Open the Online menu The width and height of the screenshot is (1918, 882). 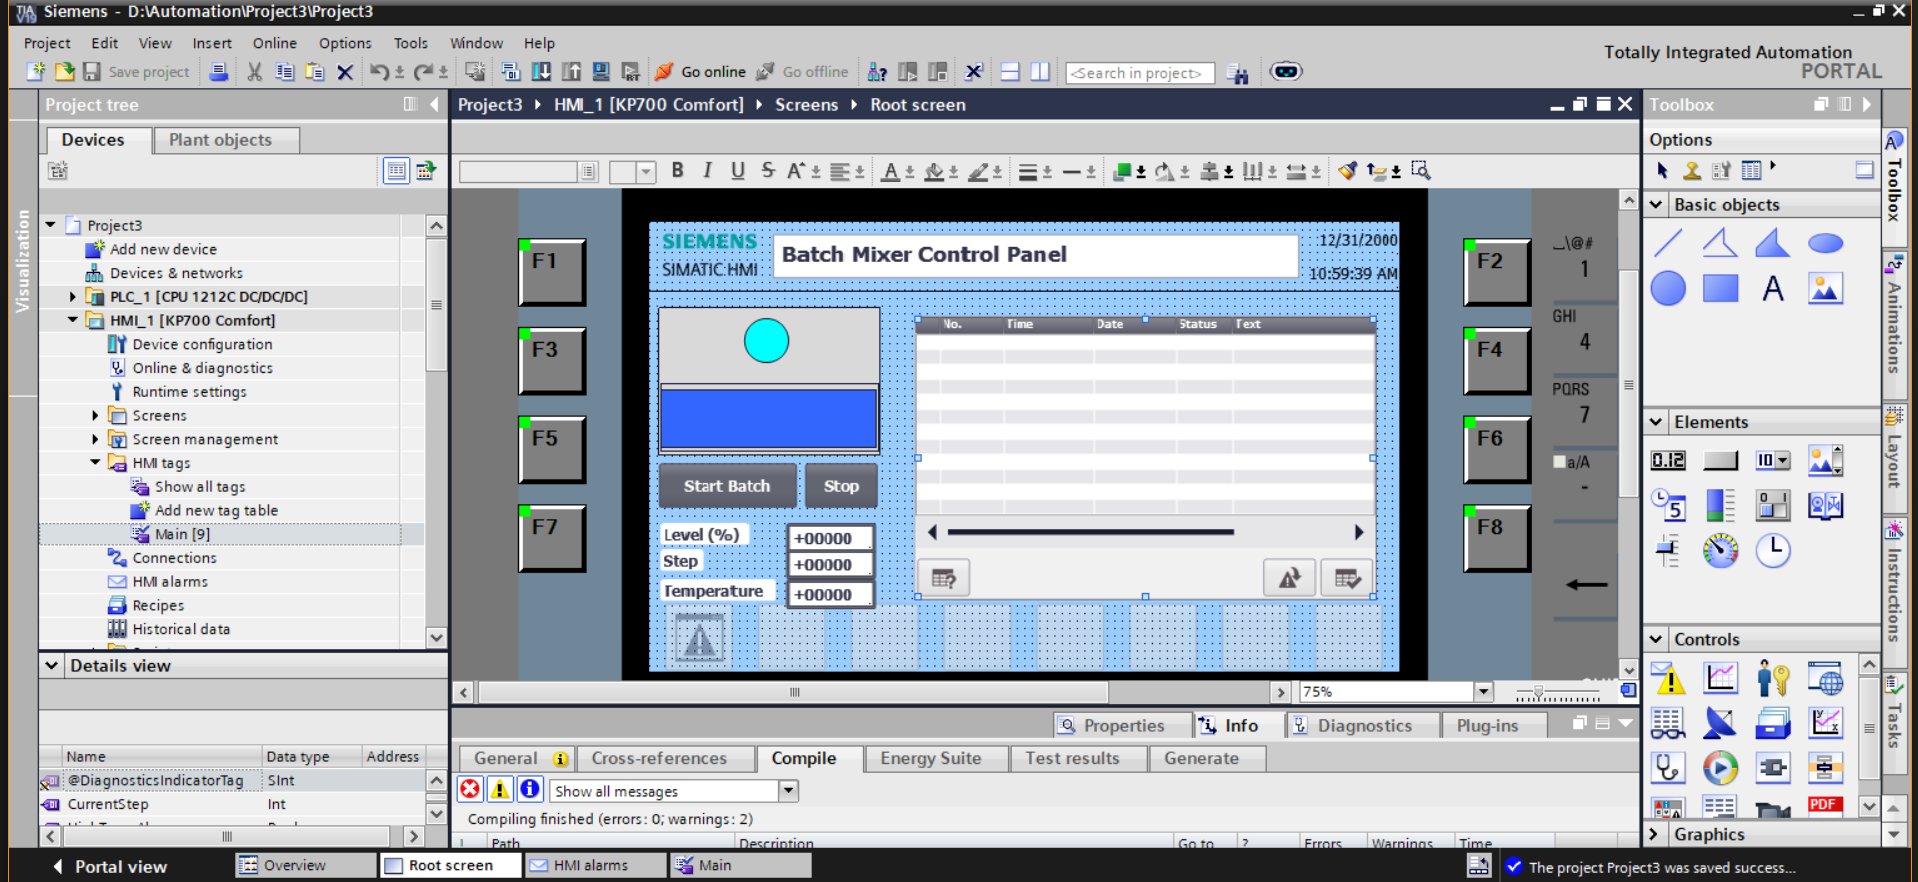(x=274, y=43)
